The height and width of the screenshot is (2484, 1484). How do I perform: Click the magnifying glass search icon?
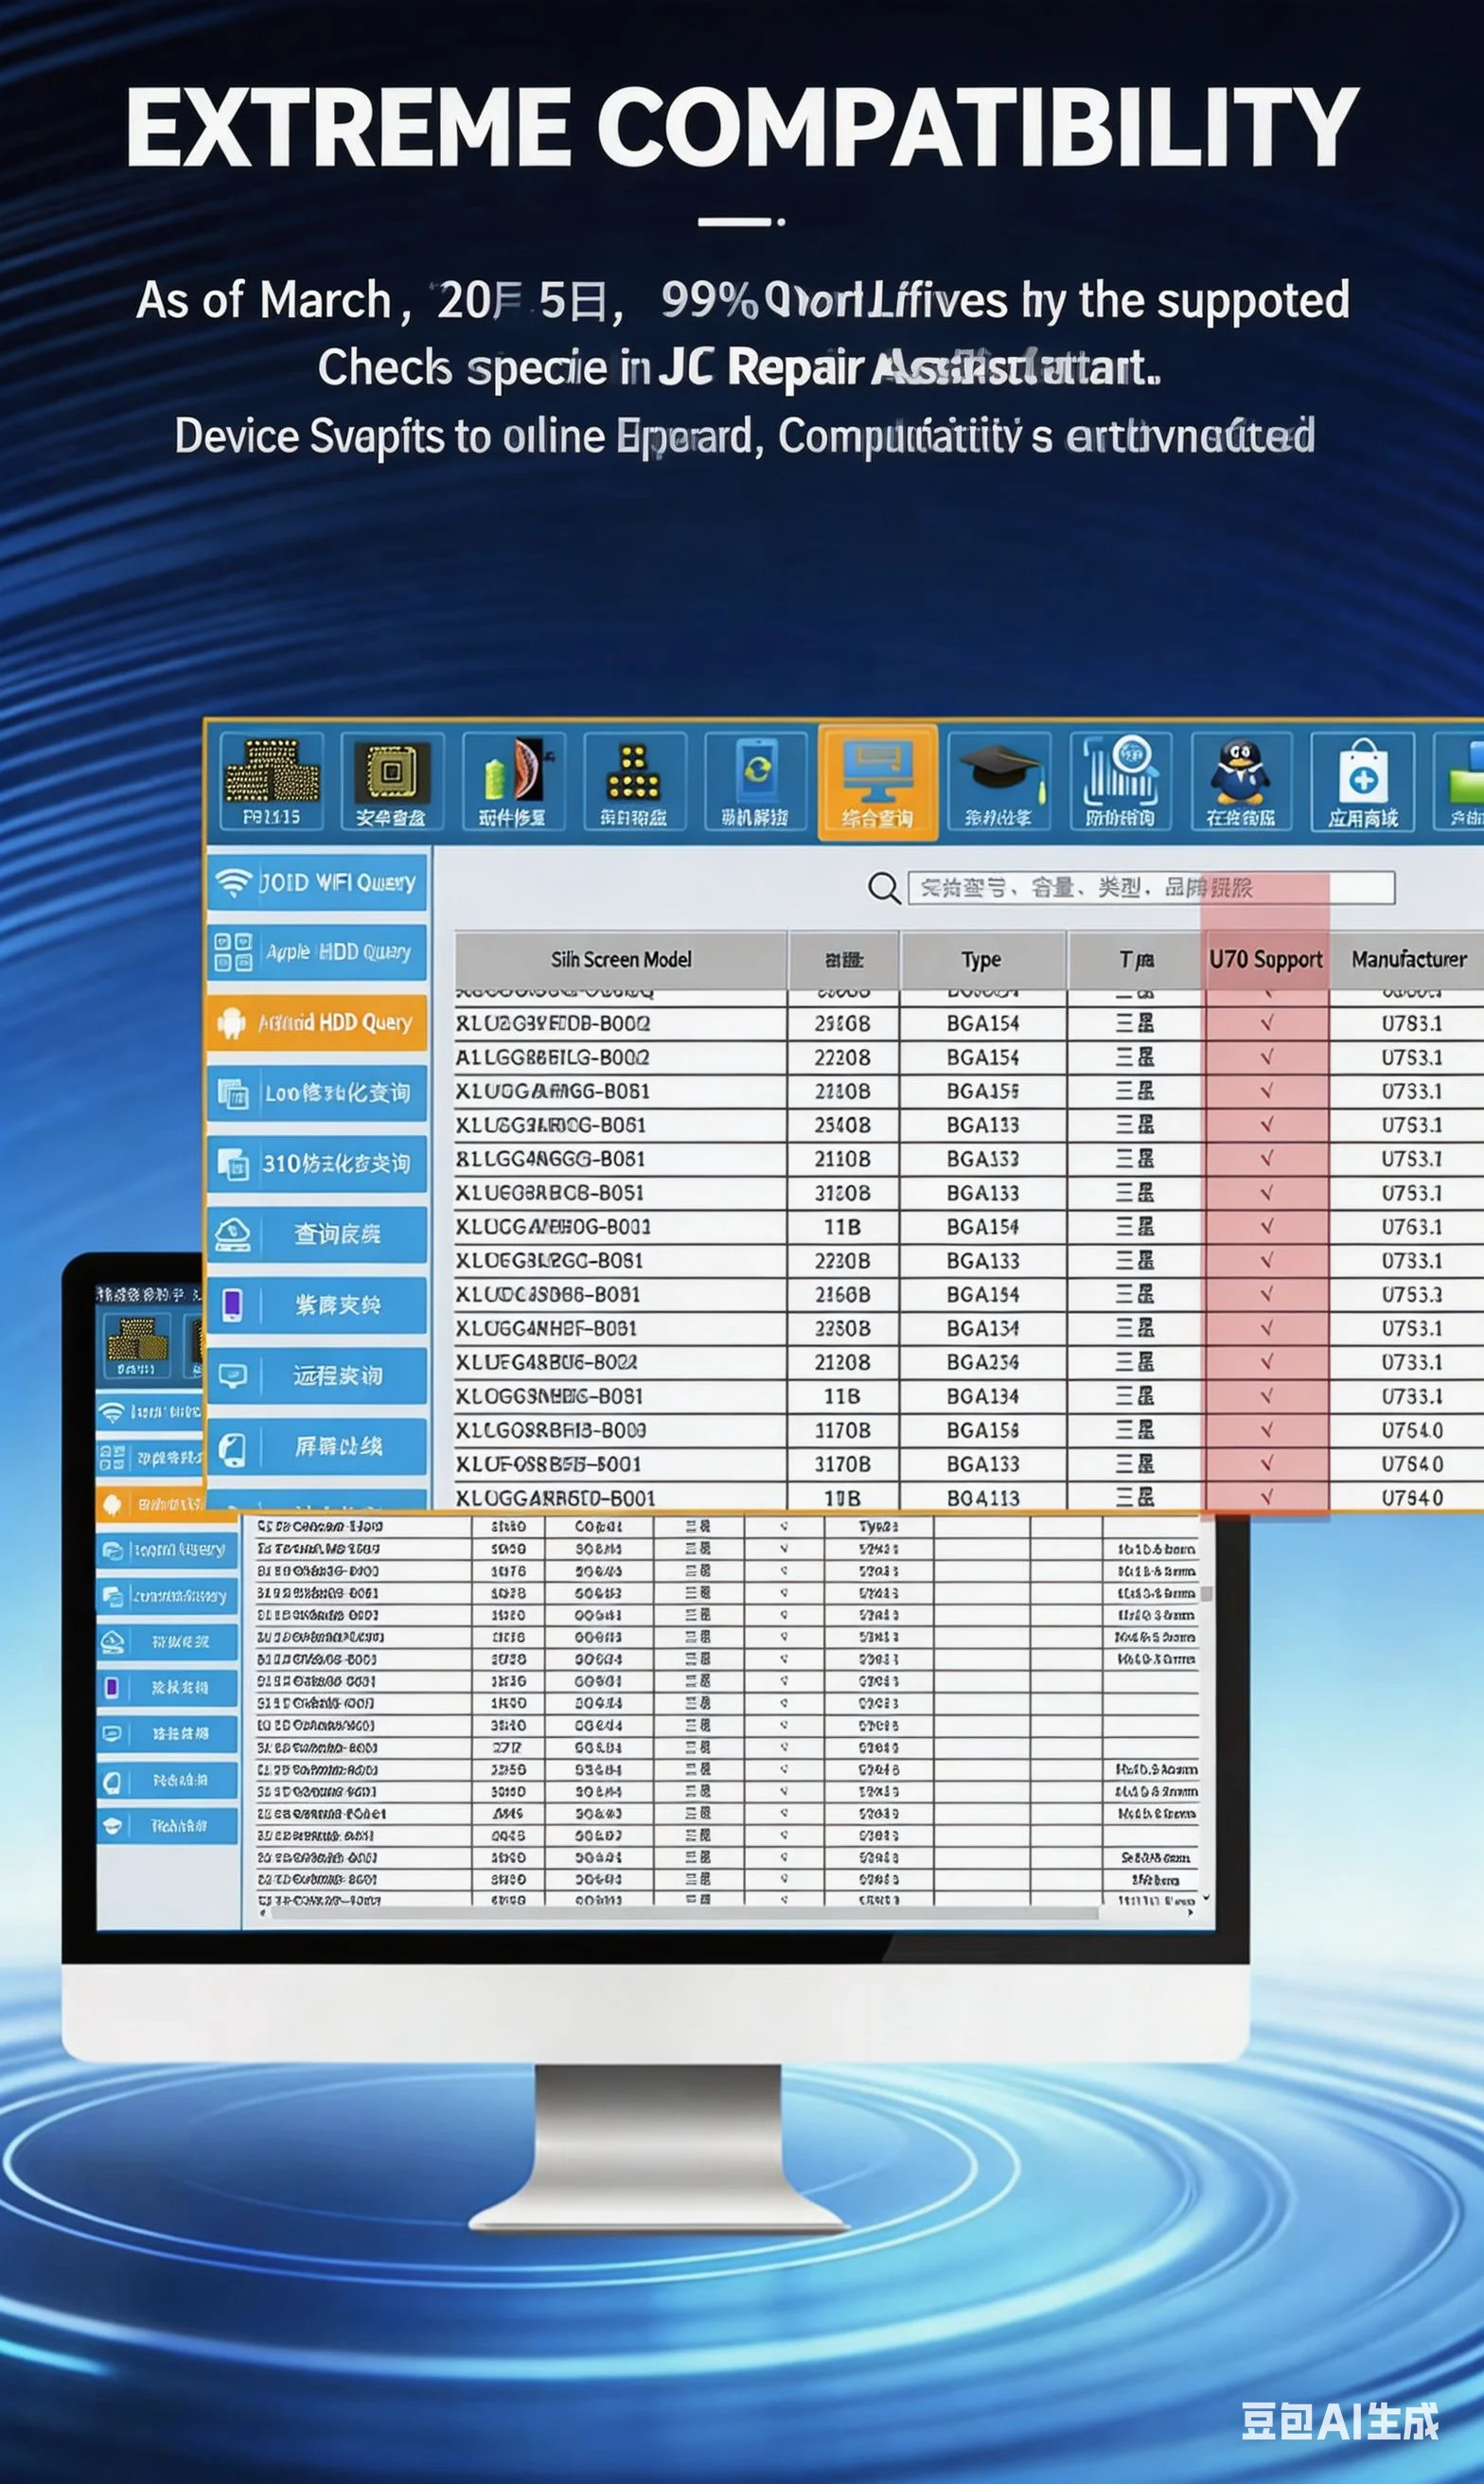coord(883,887)
